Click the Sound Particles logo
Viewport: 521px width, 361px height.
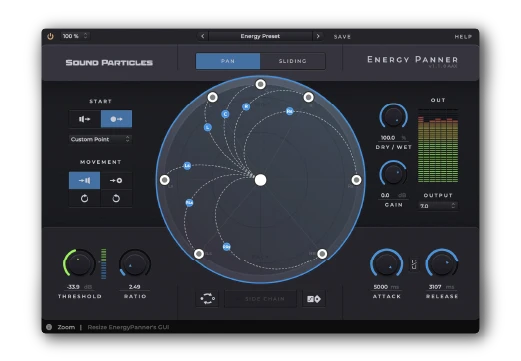pos(109,63)
